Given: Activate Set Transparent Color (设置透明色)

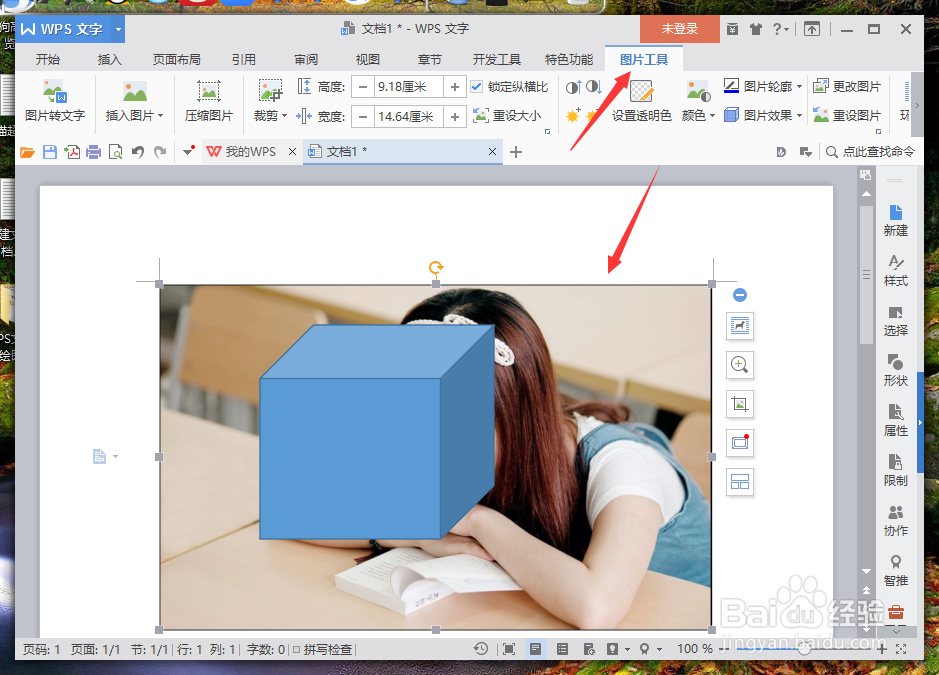Looking at the screenshot, I should (641, 115).
